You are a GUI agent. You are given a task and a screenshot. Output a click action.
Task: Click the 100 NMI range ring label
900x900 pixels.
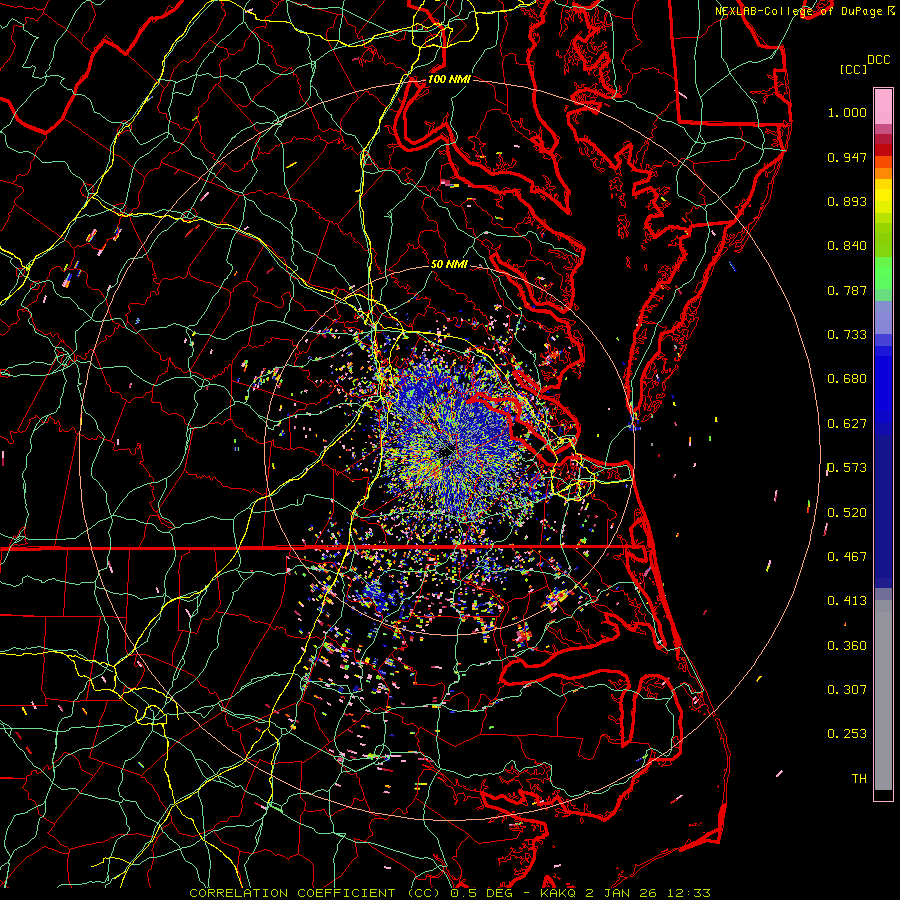449,79
